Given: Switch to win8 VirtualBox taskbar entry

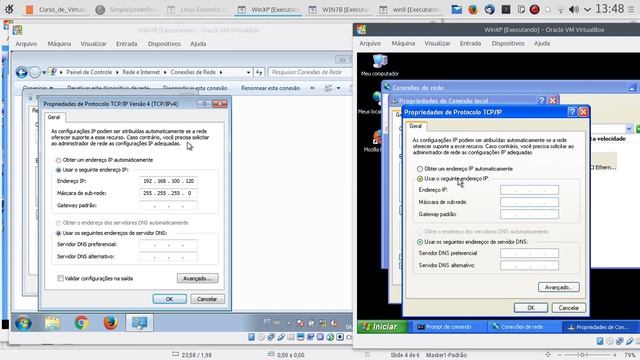Looking at the screenshot, I should (409, 9).
